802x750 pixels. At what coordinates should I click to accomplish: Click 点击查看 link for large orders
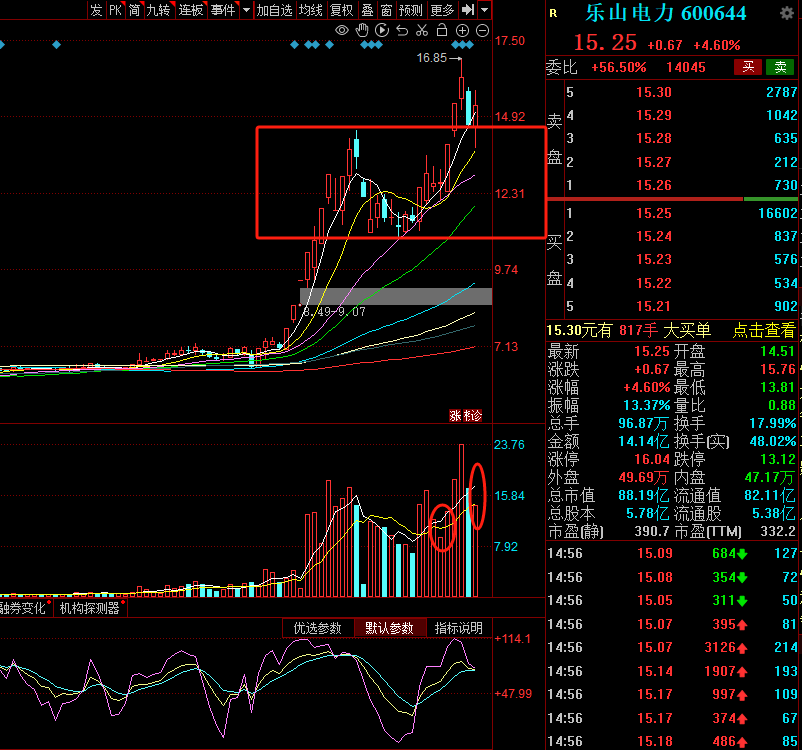pyautogui.click(x=764, y=330)
